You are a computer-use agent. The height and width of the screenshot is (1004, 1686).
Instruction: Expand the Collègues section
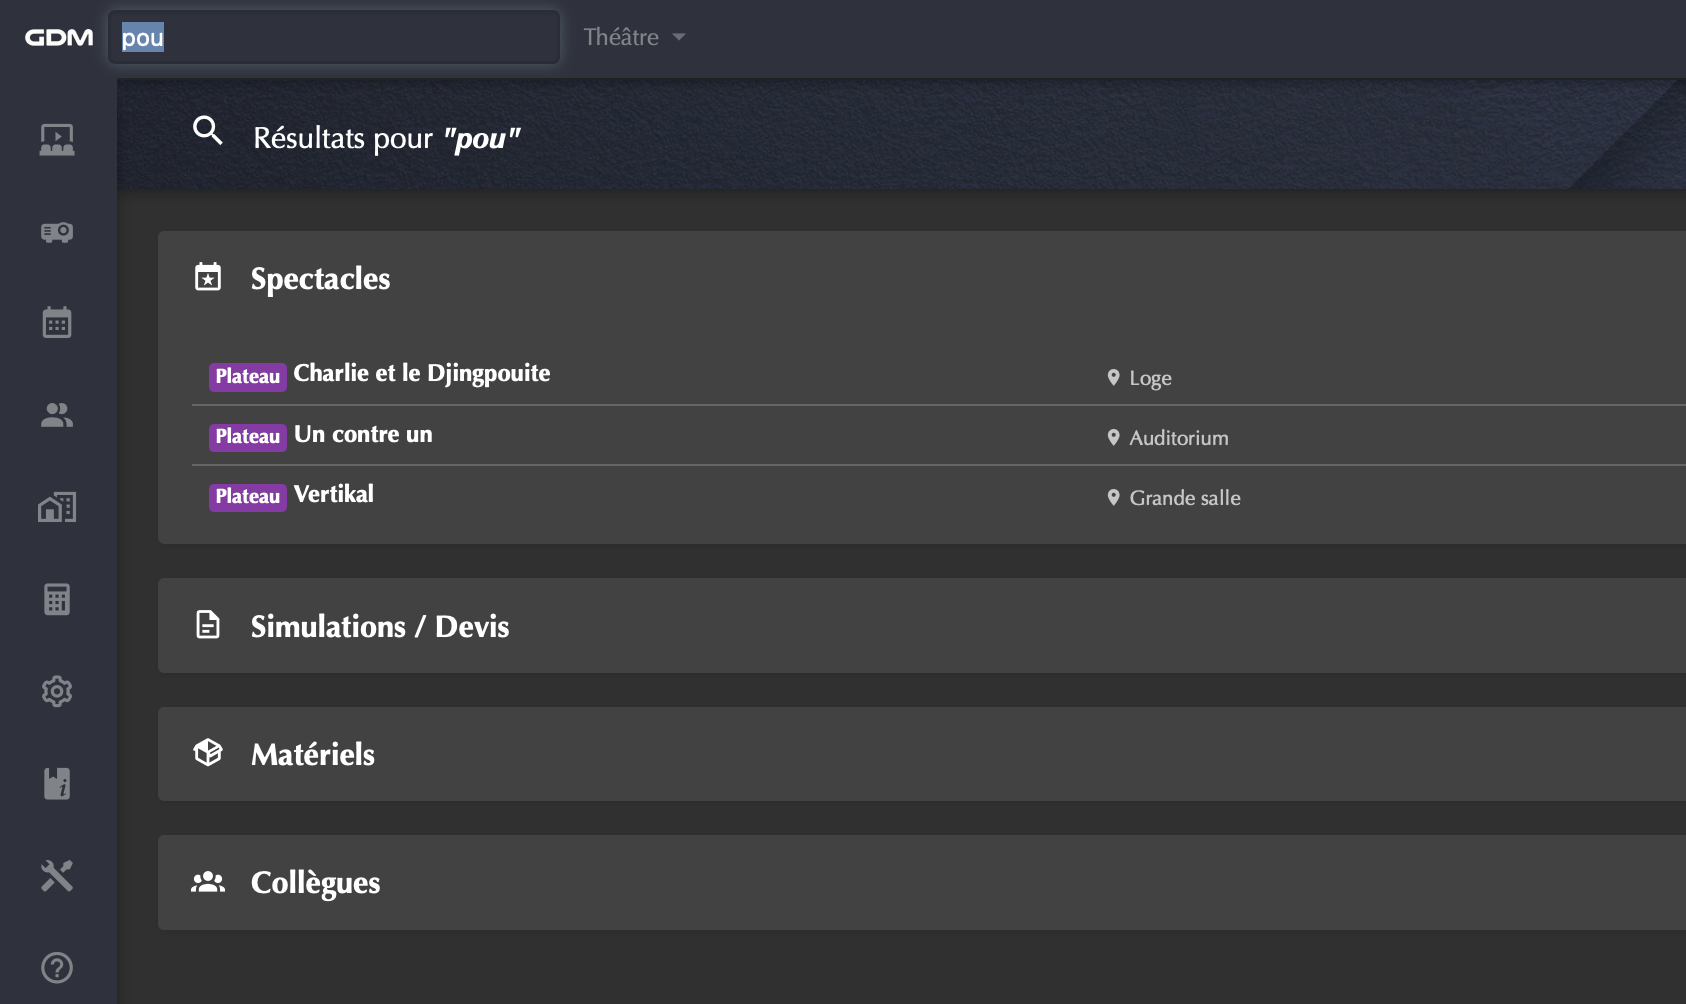[315, 882]
